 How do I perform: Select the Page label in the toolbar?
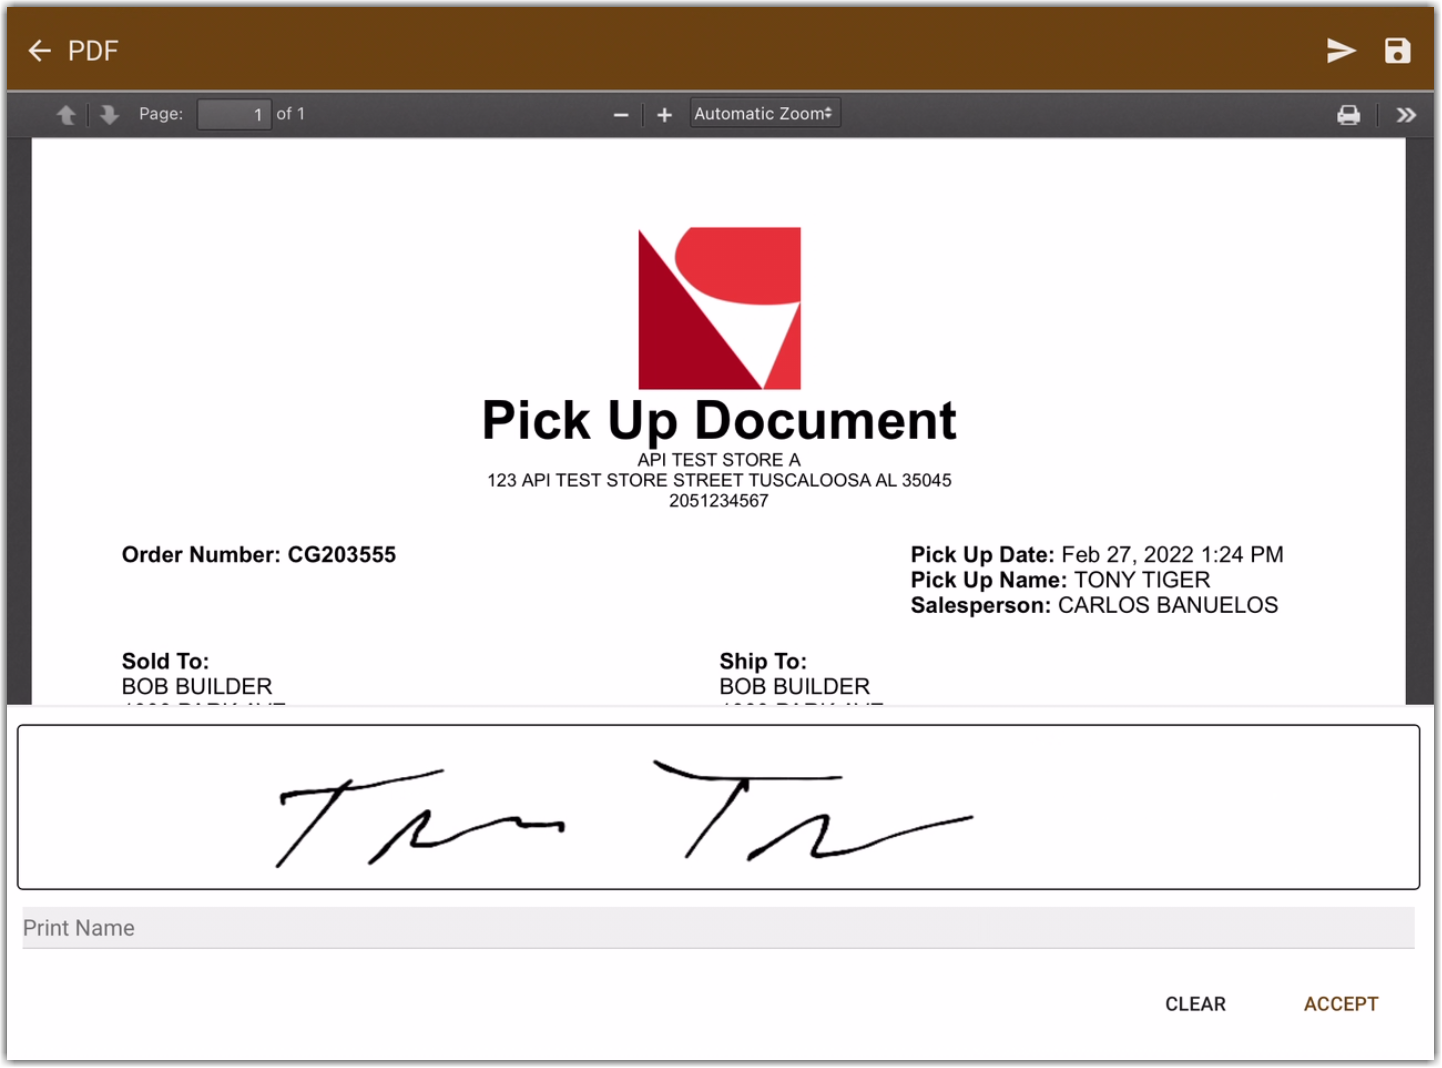(x=160, y=114)
